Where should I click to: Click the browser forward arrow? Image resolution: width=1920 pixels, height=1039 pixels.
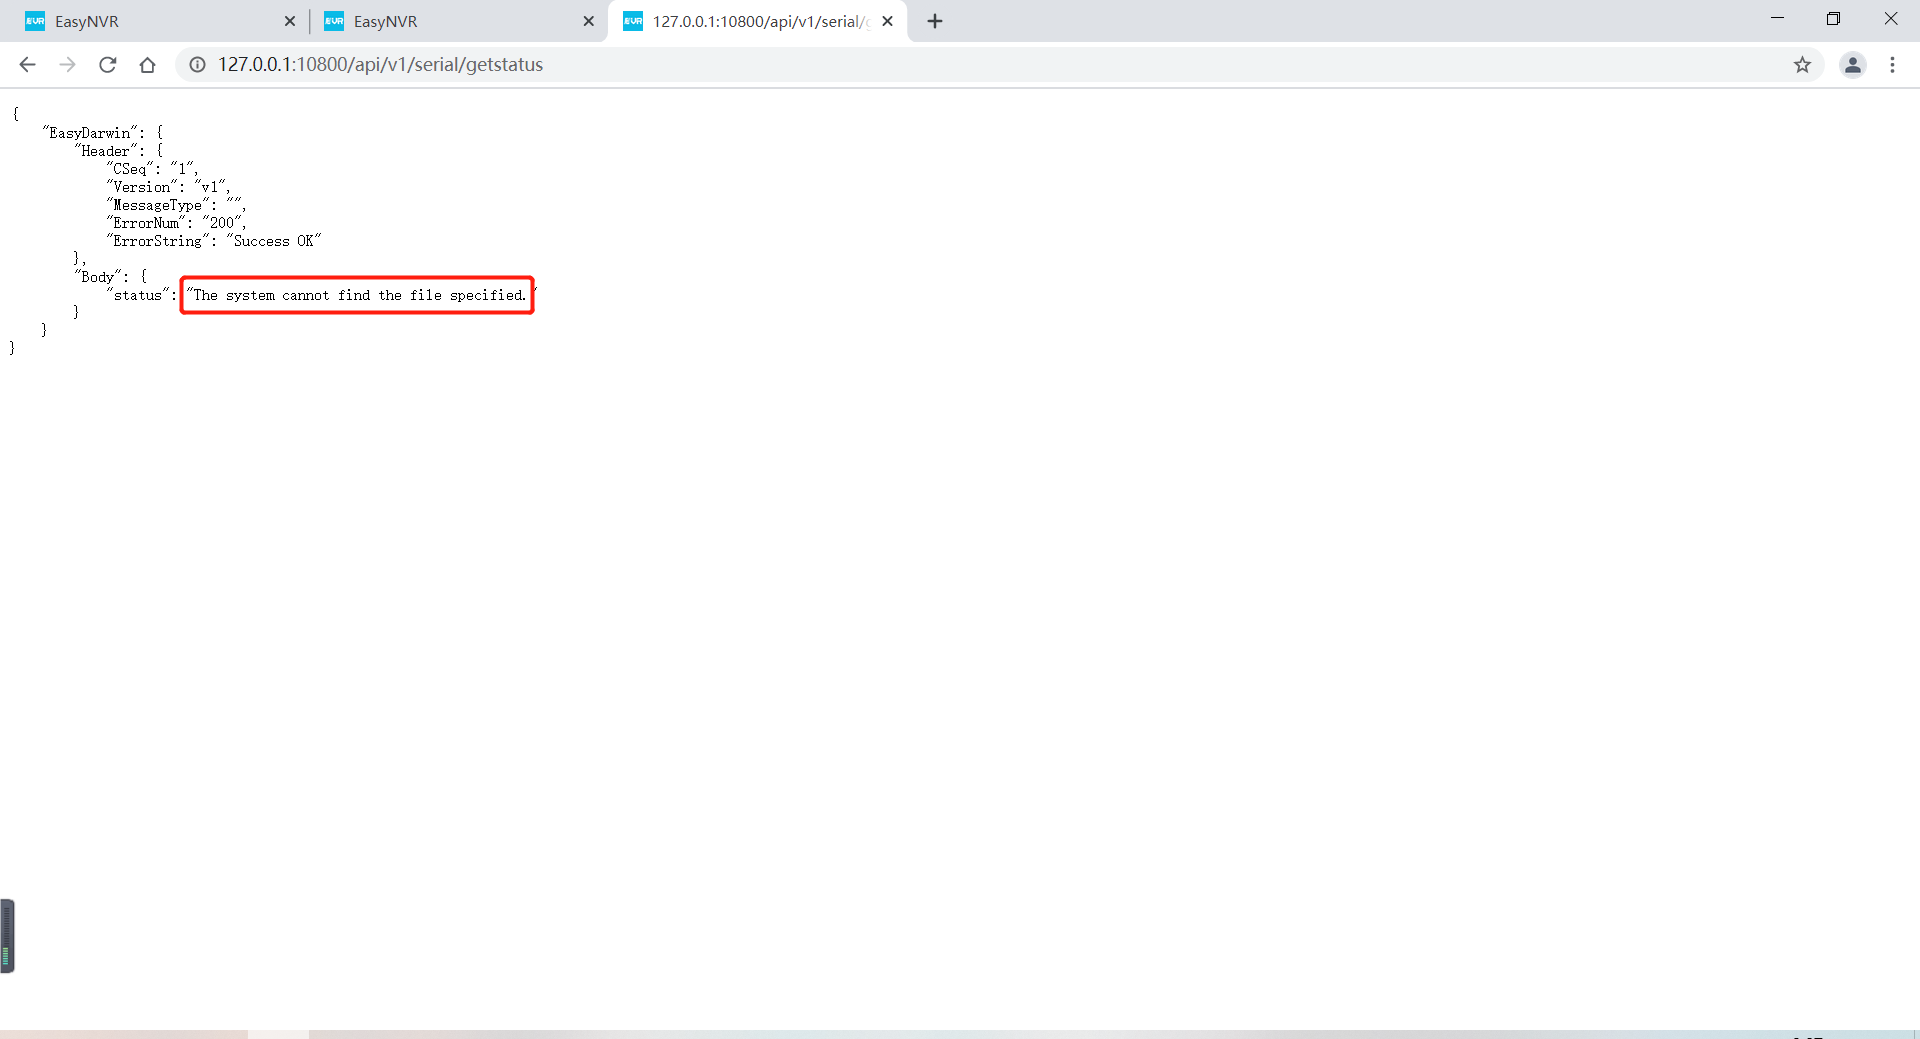click(x=67, y=65)
